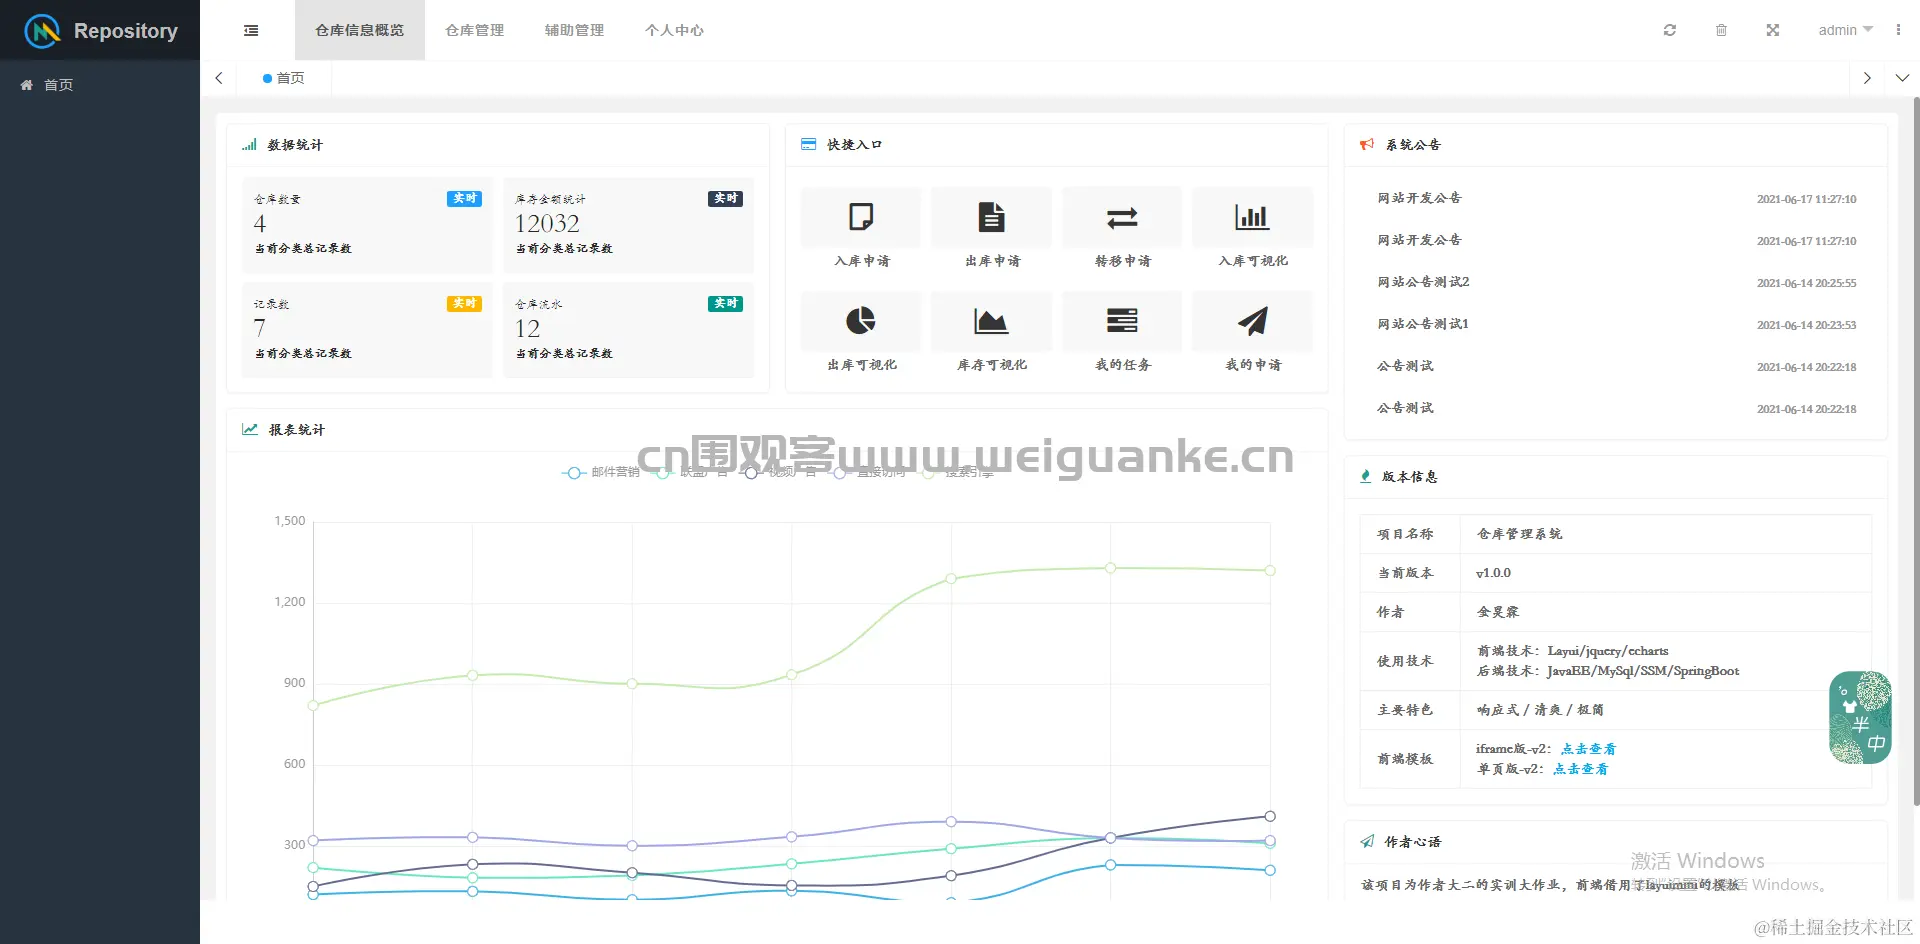Click the 报表统计 line chart icon
The image size is (1920, 944).
coord(250,429)
